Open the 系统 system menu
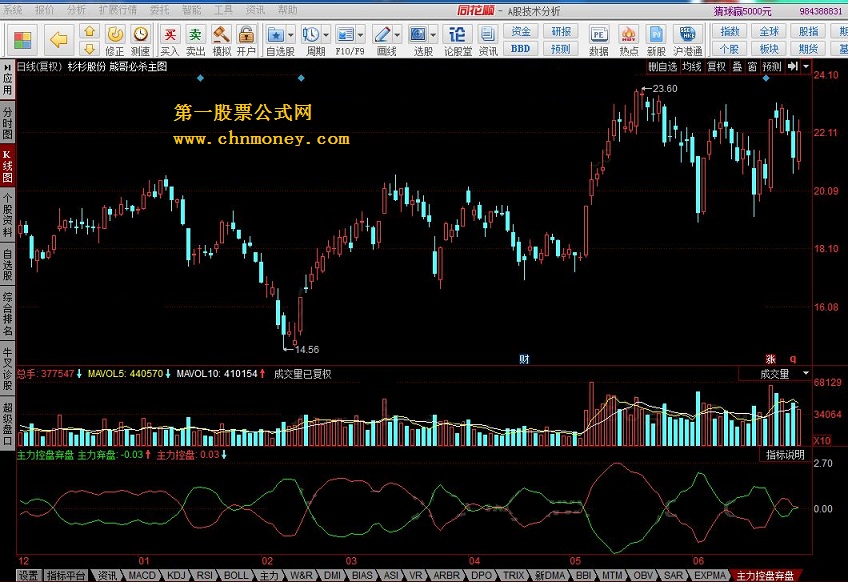Image resolution: width=848 pixels, height=582 pixels. point(14,10)
